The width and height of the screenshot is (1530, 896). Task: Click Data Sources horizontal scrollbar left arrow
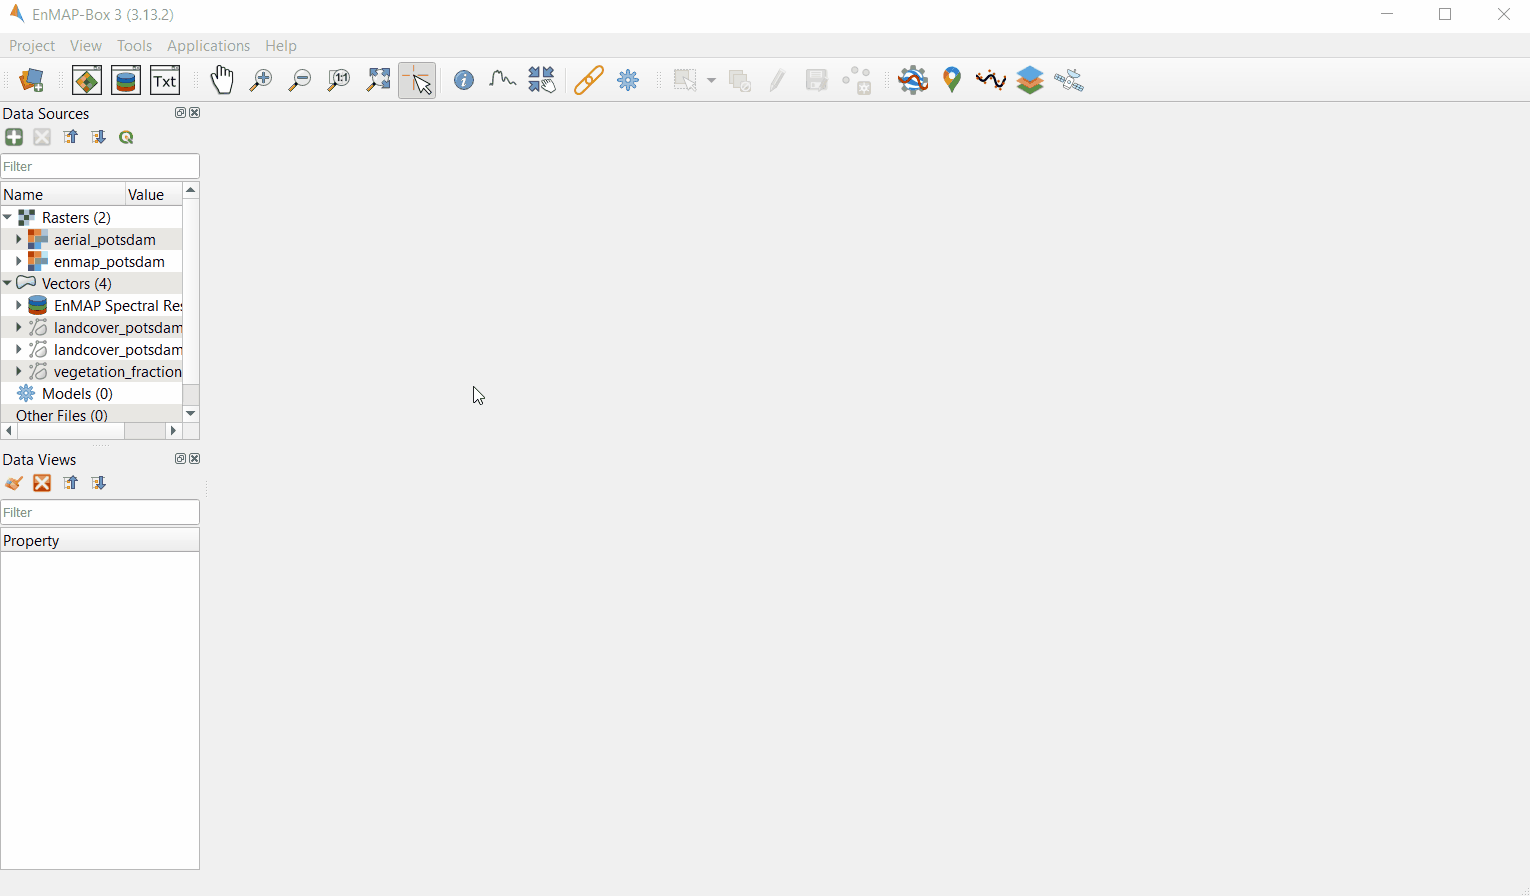[9, 431]
